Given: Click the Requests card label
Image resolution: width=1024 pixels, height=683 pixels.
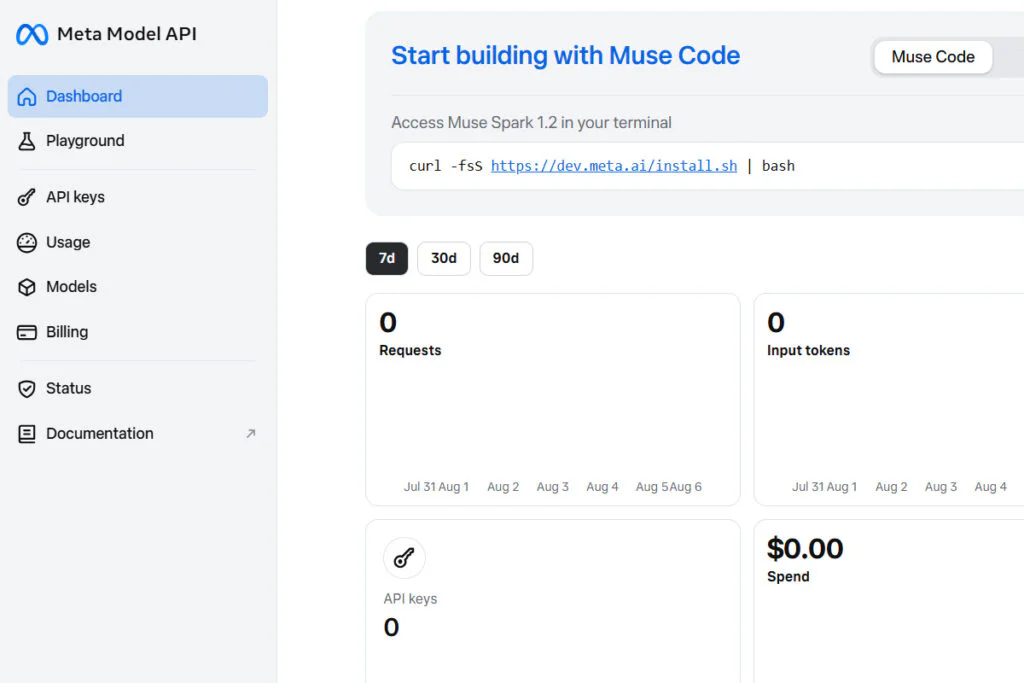Looking at the screenshot, I should click(x=410, y=351).
